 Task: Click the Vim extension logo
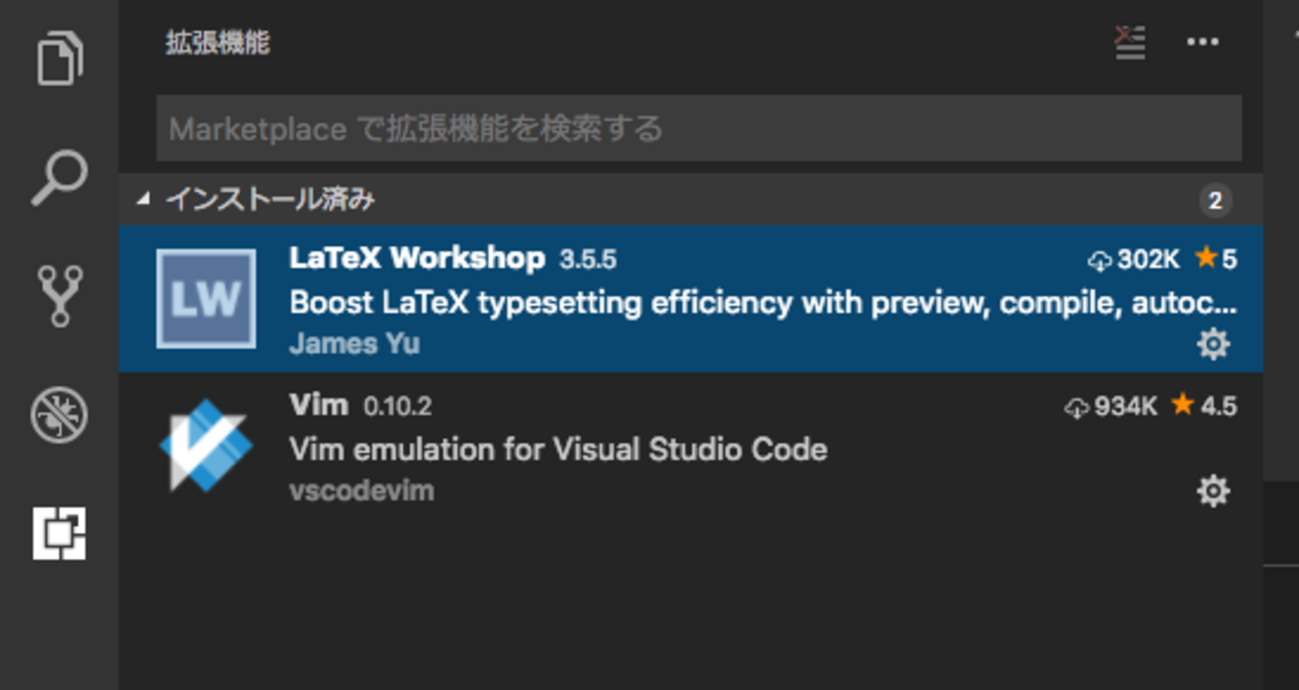coord(206,445)
